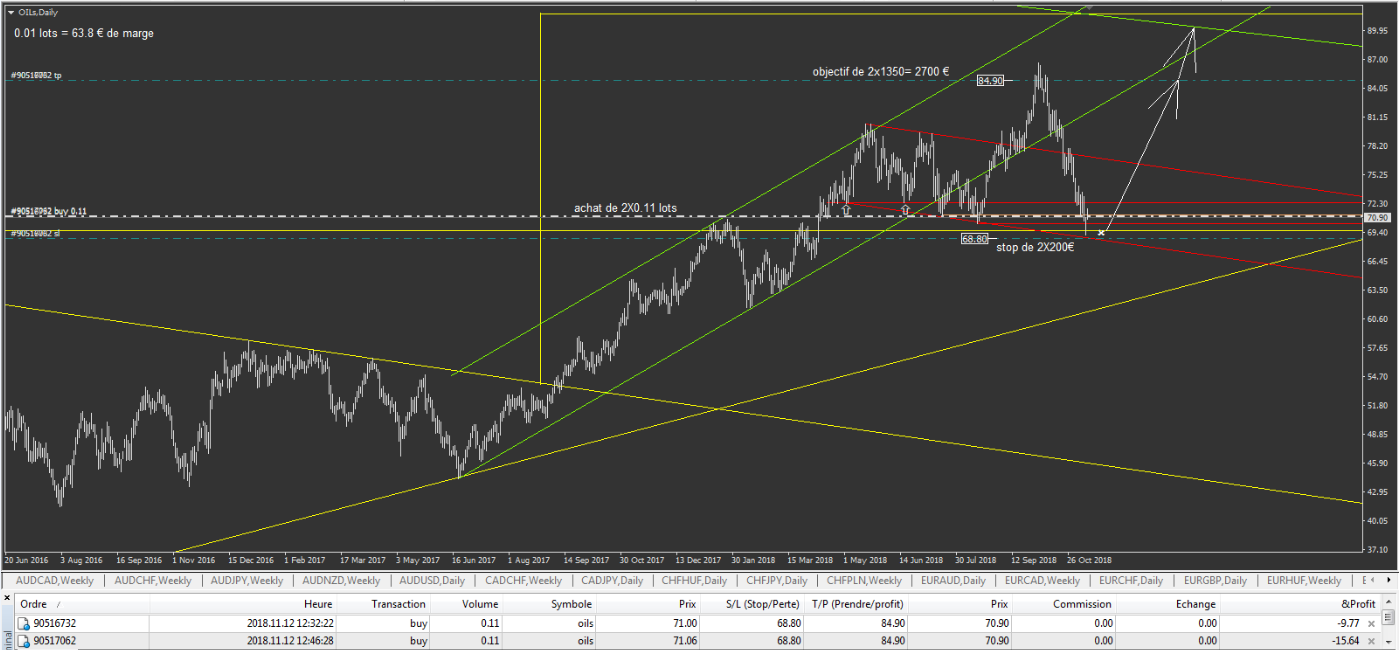Select the CADJPY,Daily chart tab
Viewport: 1399px width, 650px height.
pyautogui.click(x=612, y=581)
